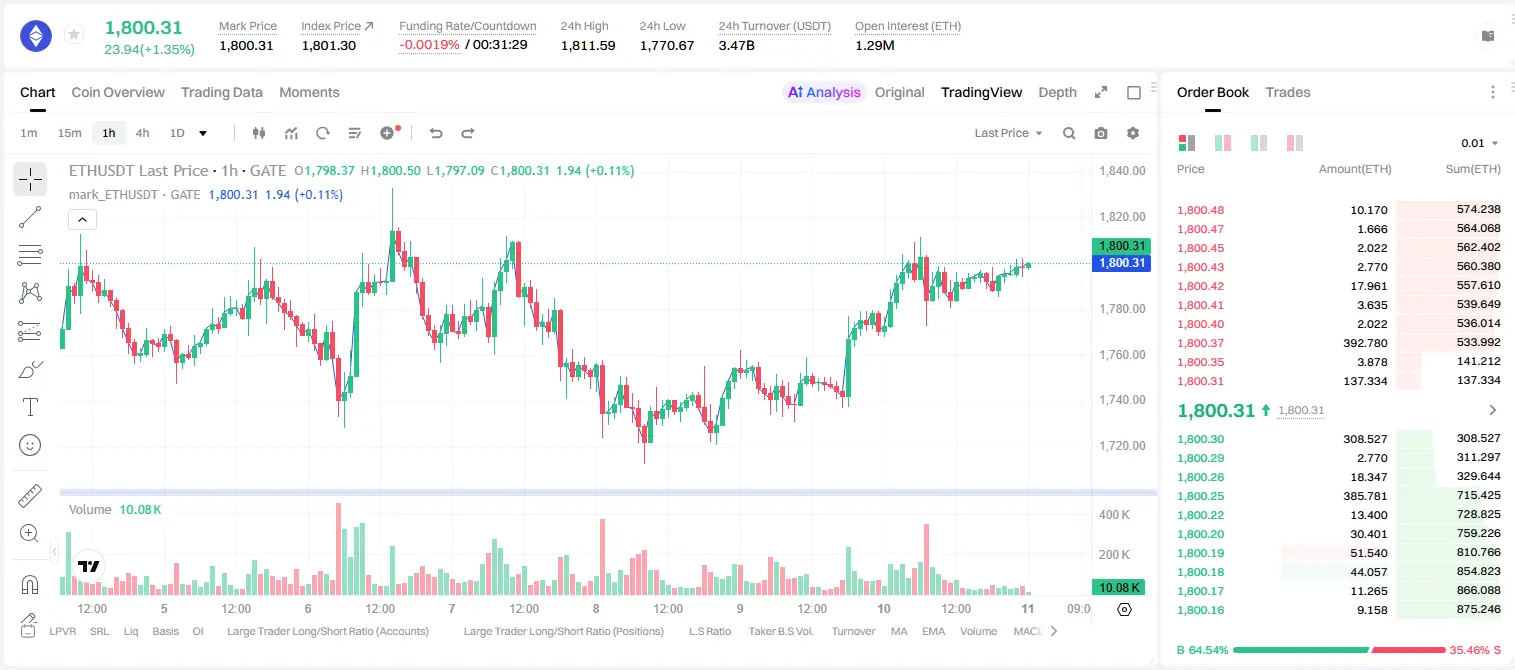The height and width of the screenshot is (670, 1515).
Task: Undo last chart action
Action: [x=435, y=133]
